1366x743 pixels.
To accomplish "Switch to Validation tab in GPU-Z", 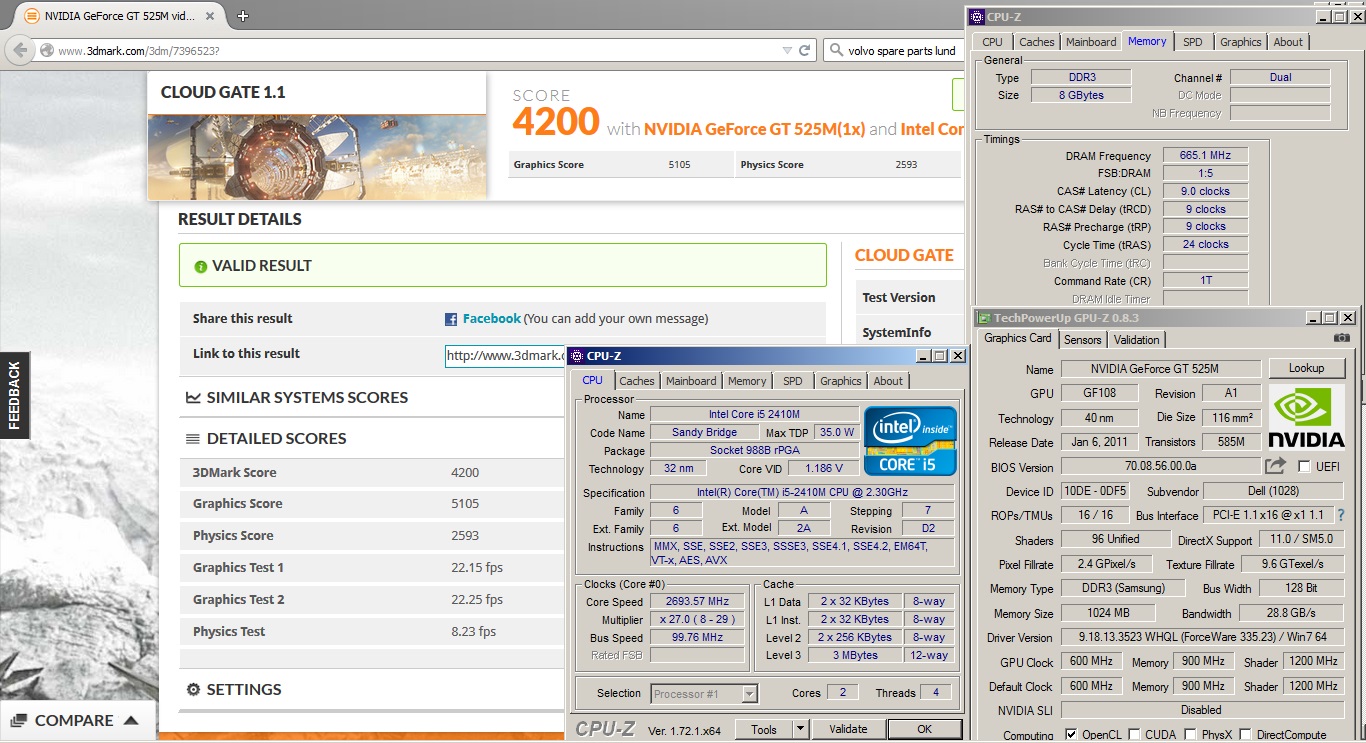I will [1137, 340].
